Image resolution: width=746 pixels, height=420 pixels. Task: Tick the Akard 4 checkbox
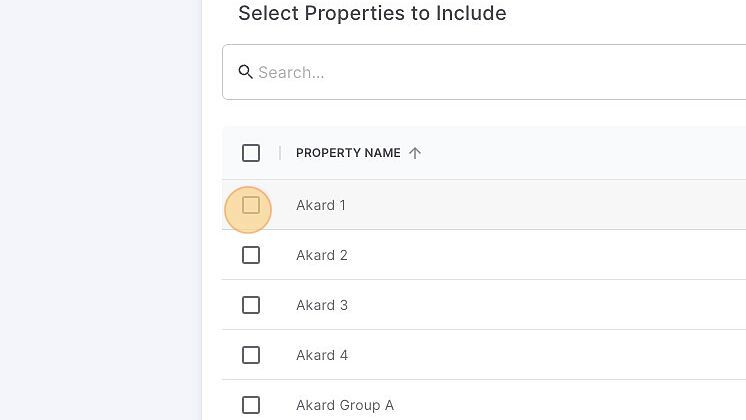click(251, 355)
